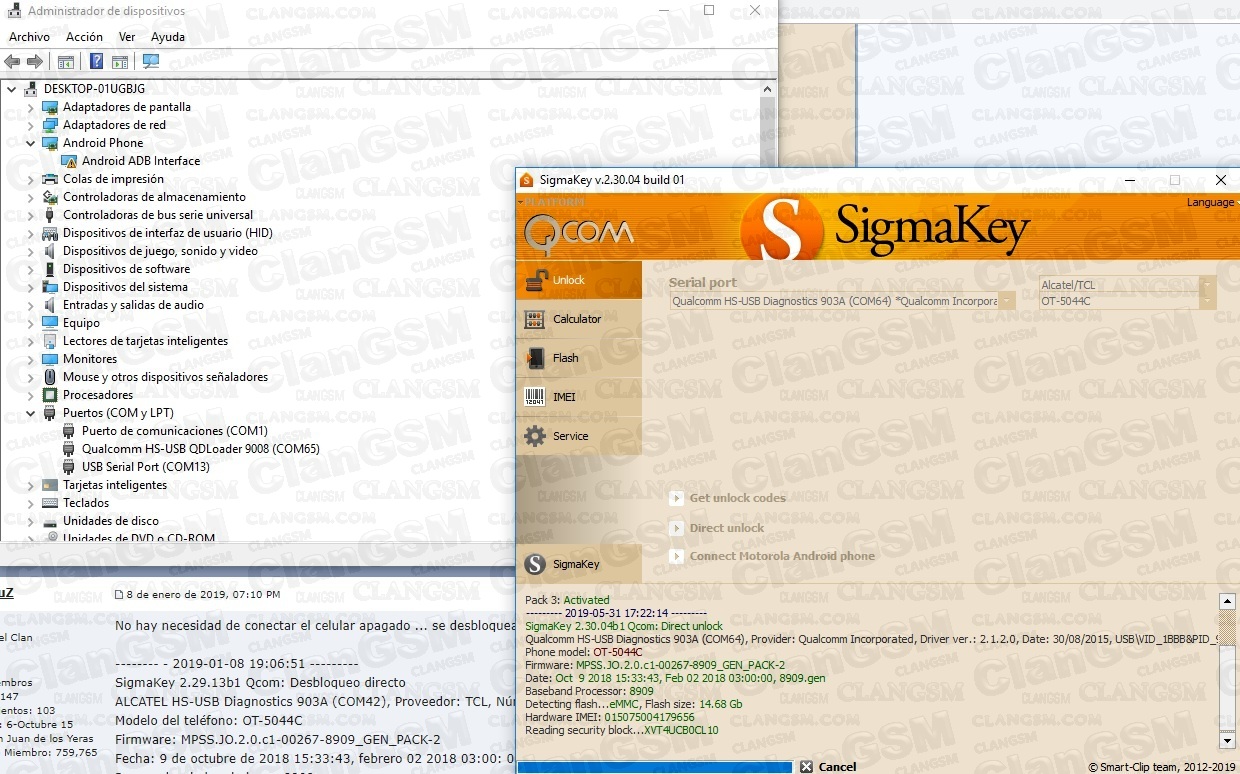This screenshot has width=1240, height=774.
Task: Expand the Procesadores category
Action: (31, 395)
